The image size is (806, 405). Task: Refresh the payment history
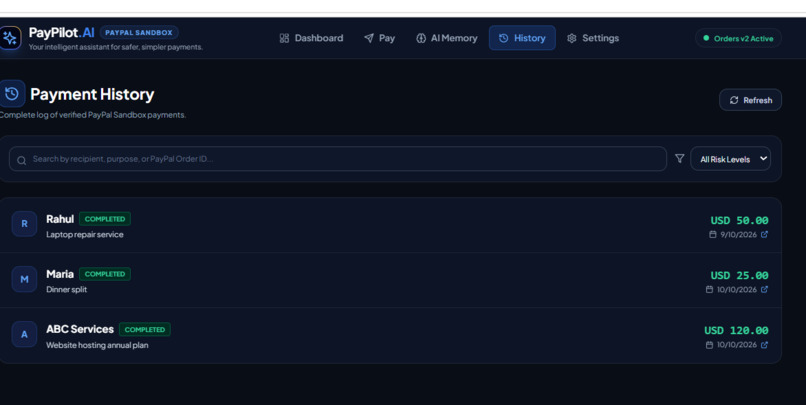click(x=750, y=100)
